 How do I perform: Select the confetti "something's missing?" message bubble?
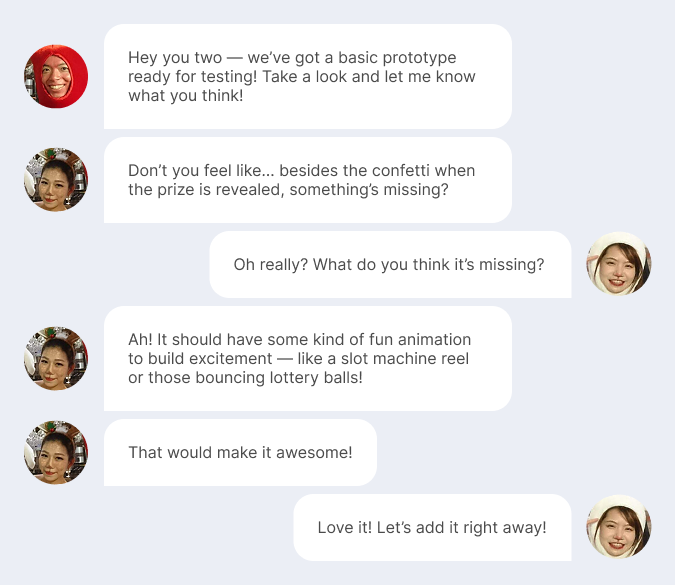307,180
